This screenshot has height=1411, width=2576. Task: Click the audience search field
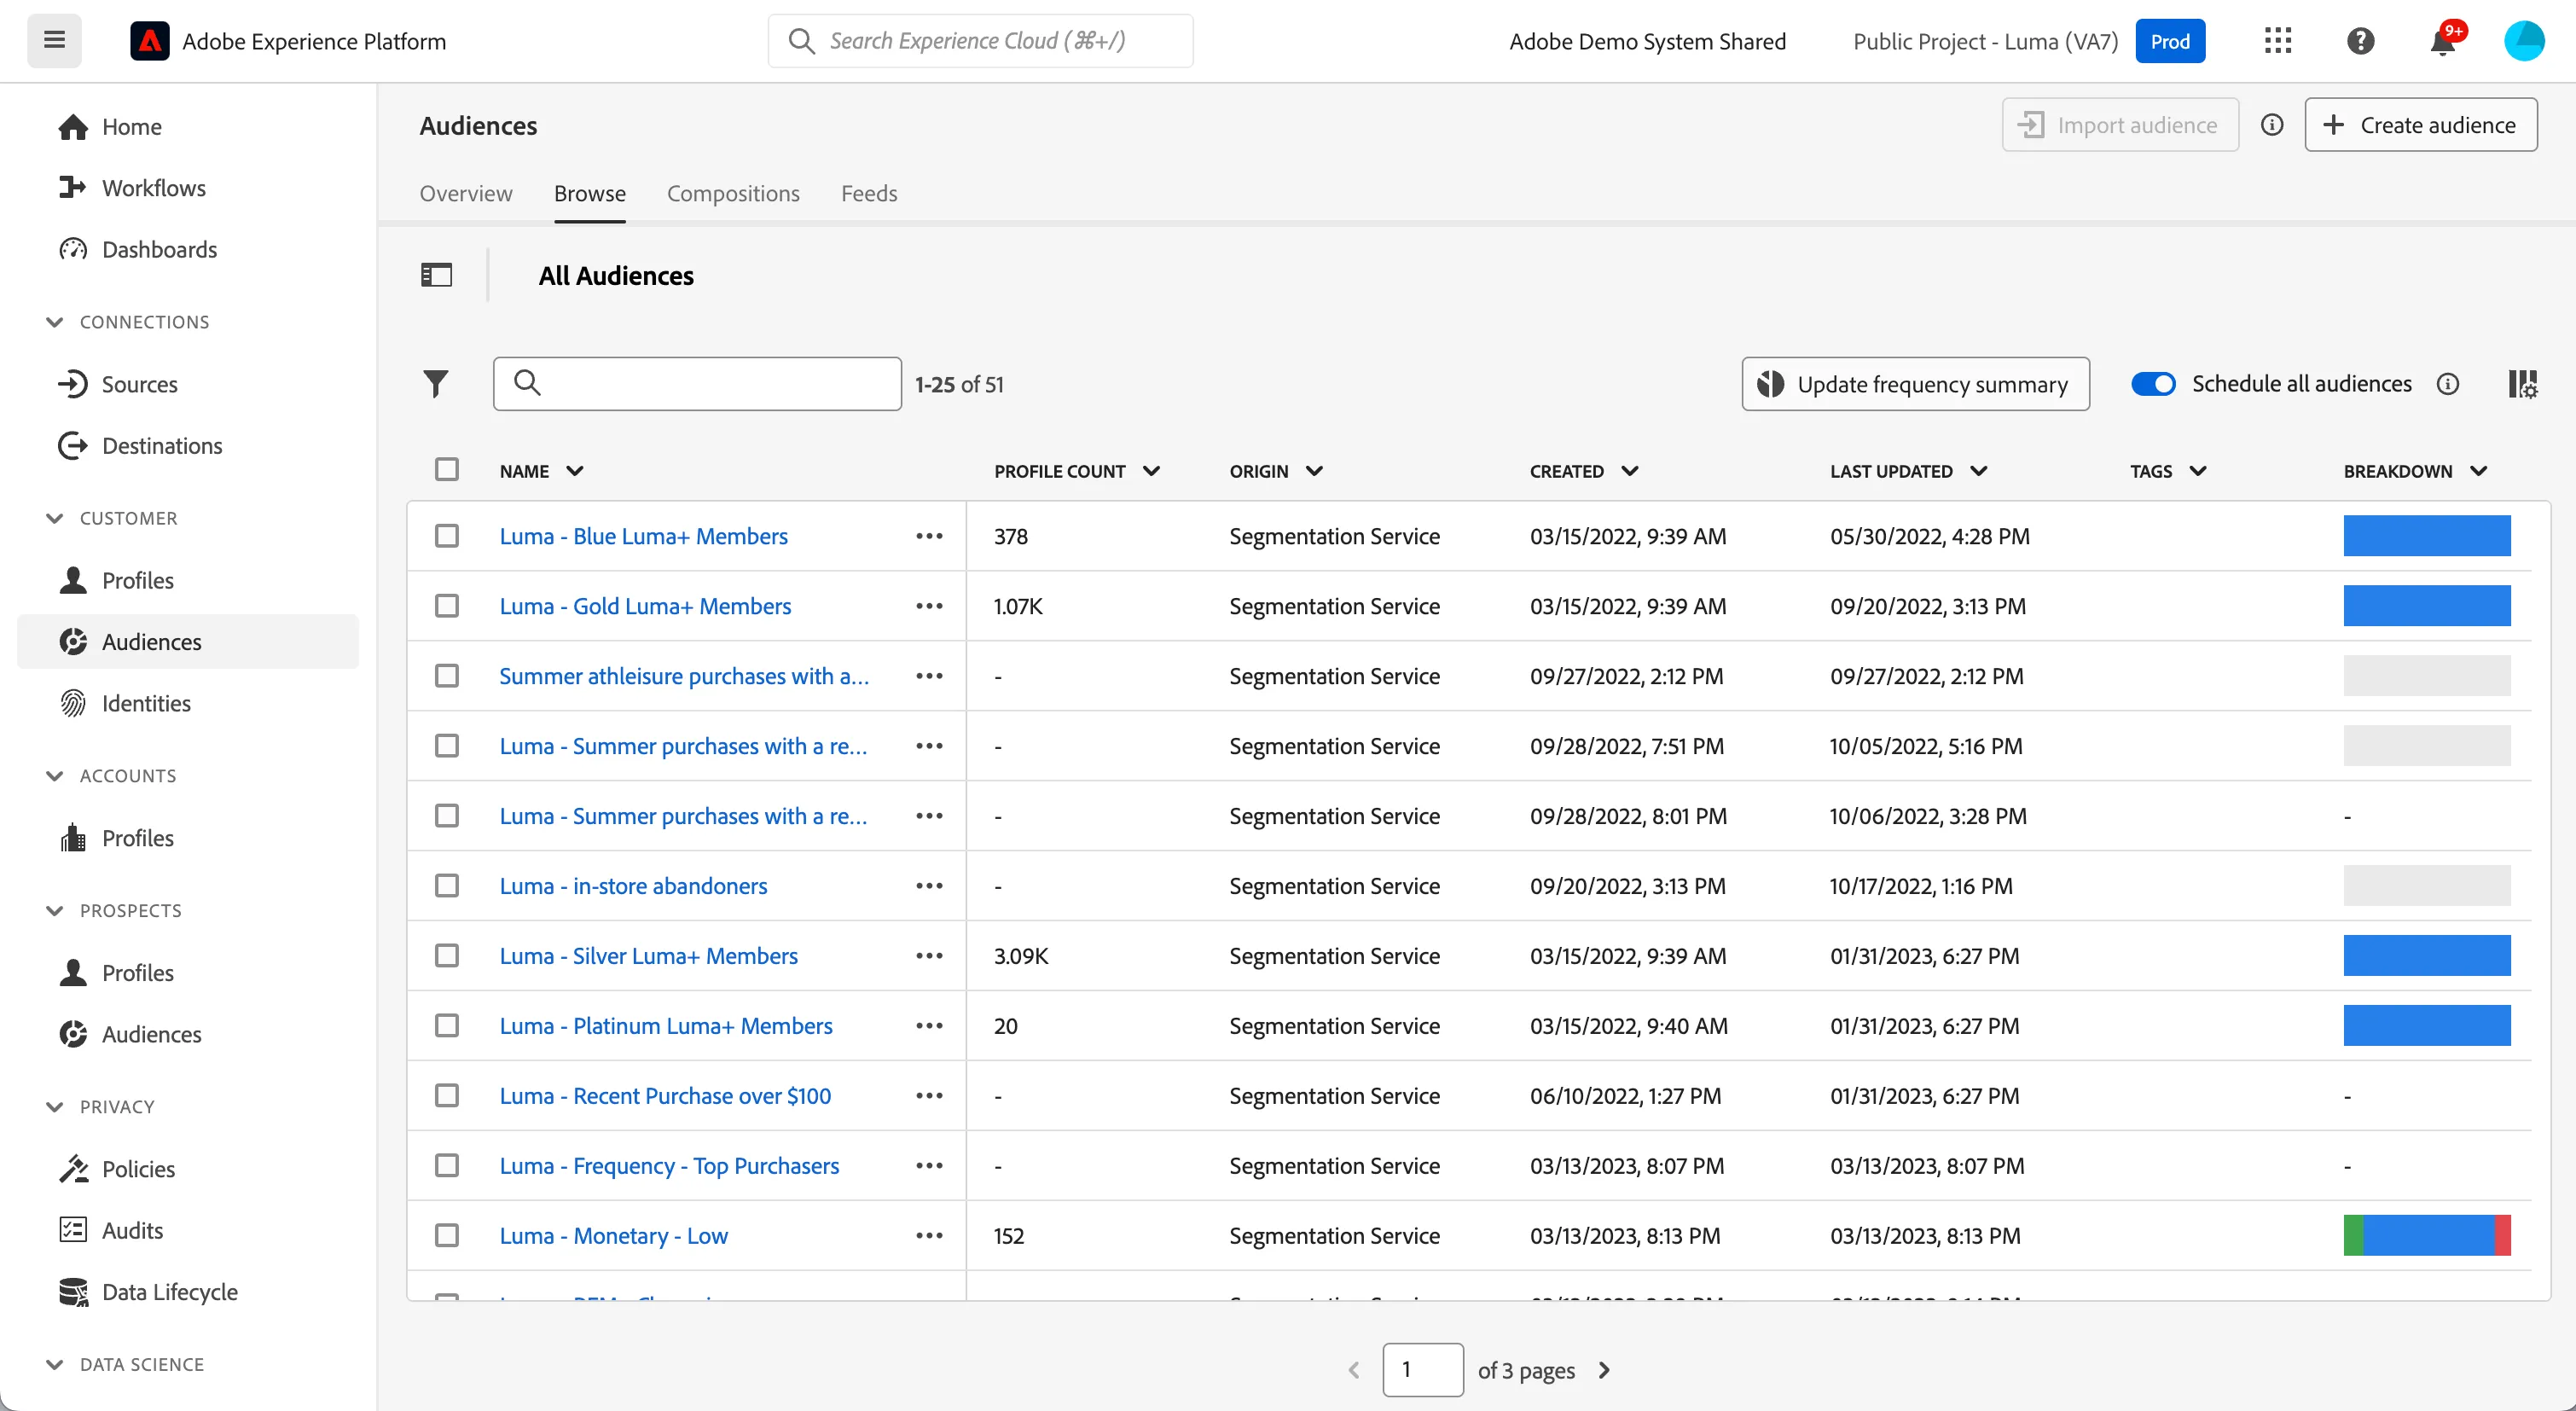coord(697,384)
